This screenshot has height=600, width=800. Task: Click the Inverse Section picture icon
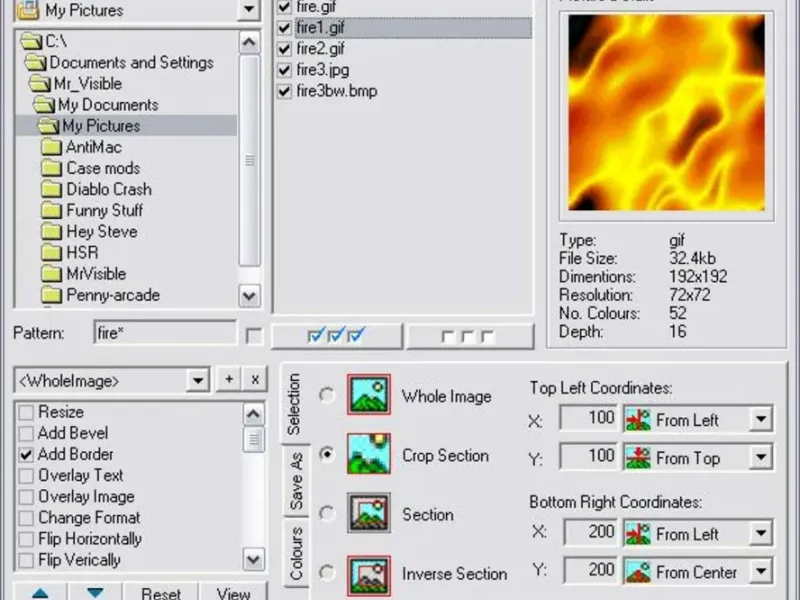point(368,576)
